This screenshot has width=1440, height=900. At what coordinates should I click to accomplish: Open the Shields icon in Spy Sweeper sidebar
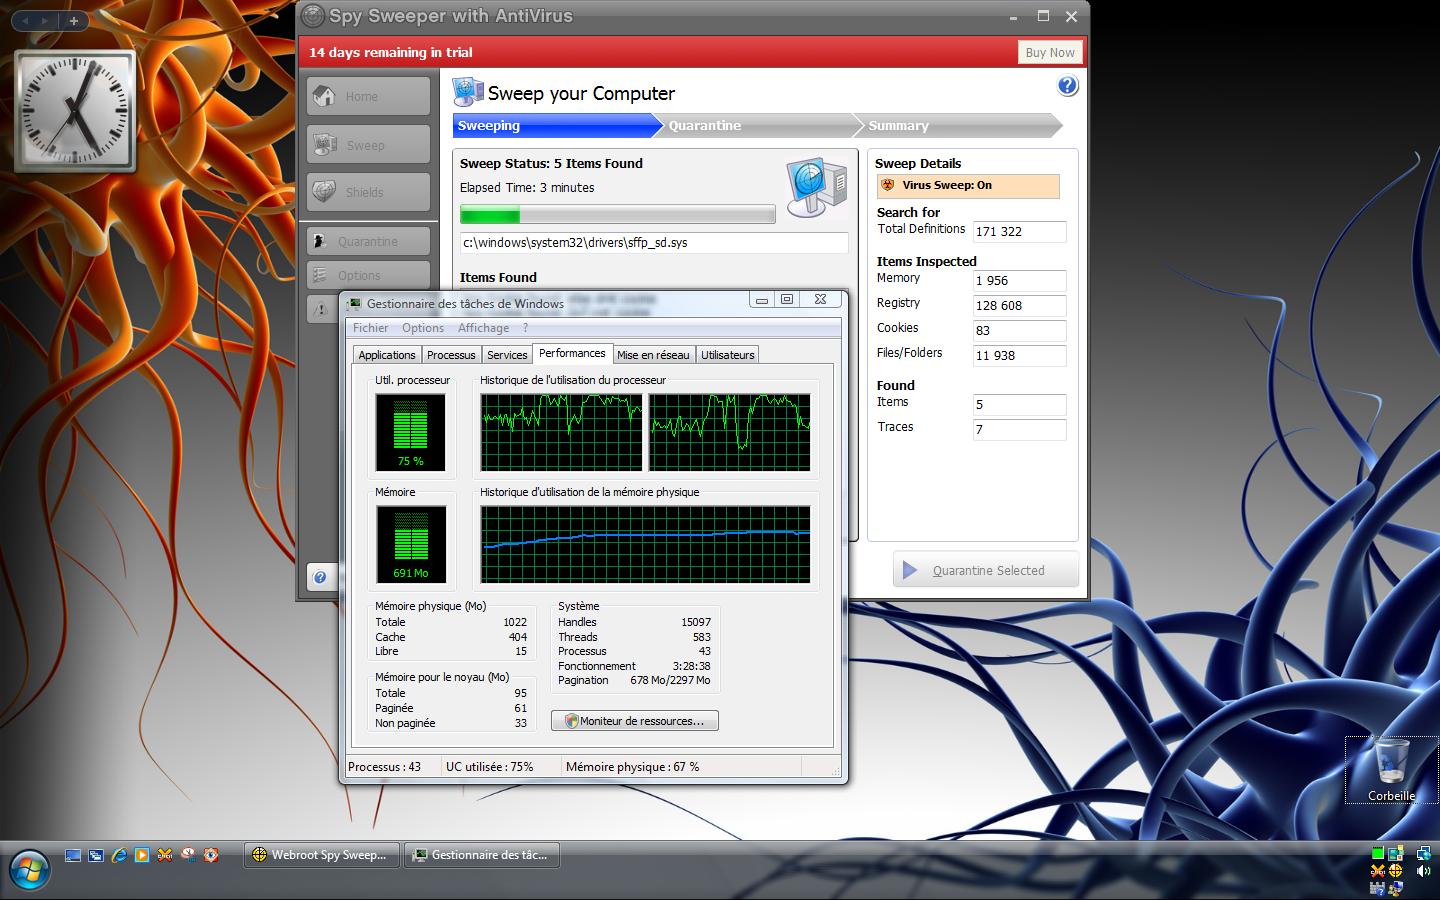click(x=324, y=191)
